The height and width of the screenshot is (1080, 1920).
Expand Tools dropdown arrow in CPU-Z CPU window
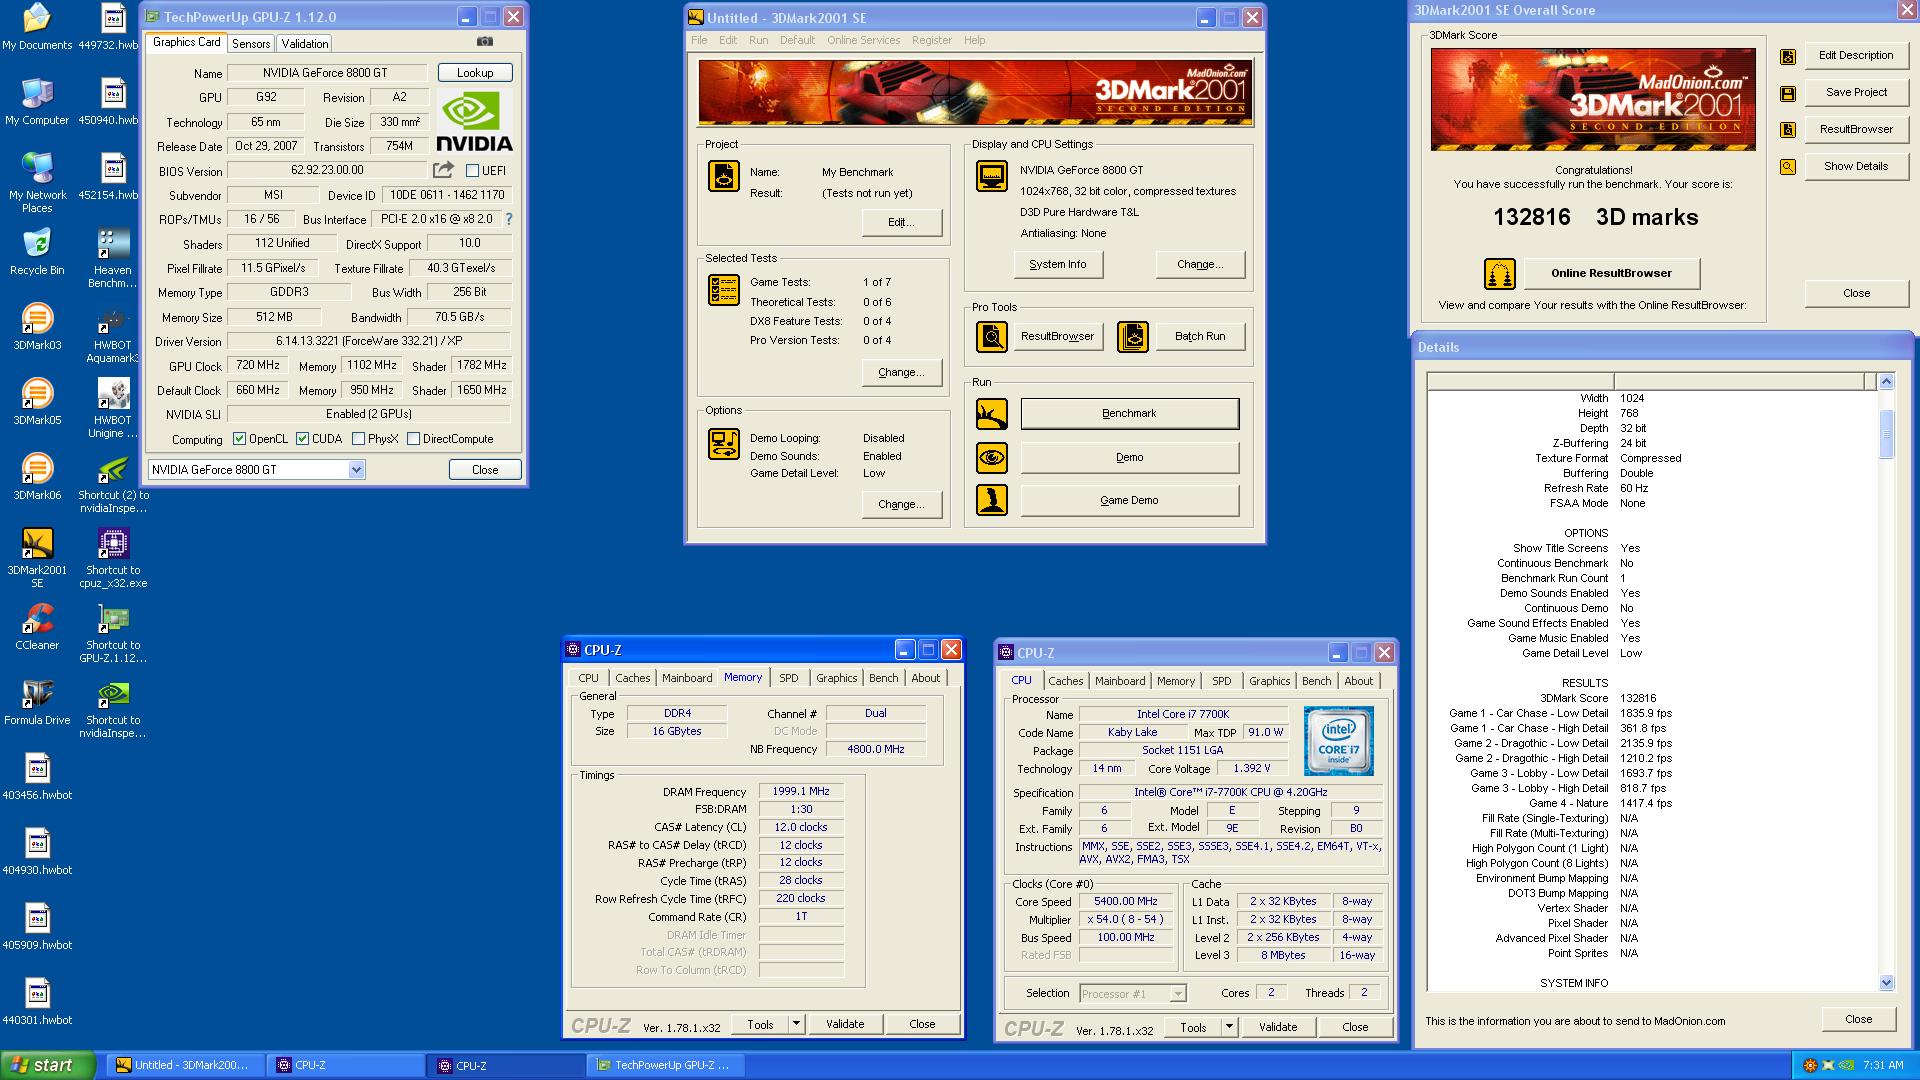[1229, 1027]
